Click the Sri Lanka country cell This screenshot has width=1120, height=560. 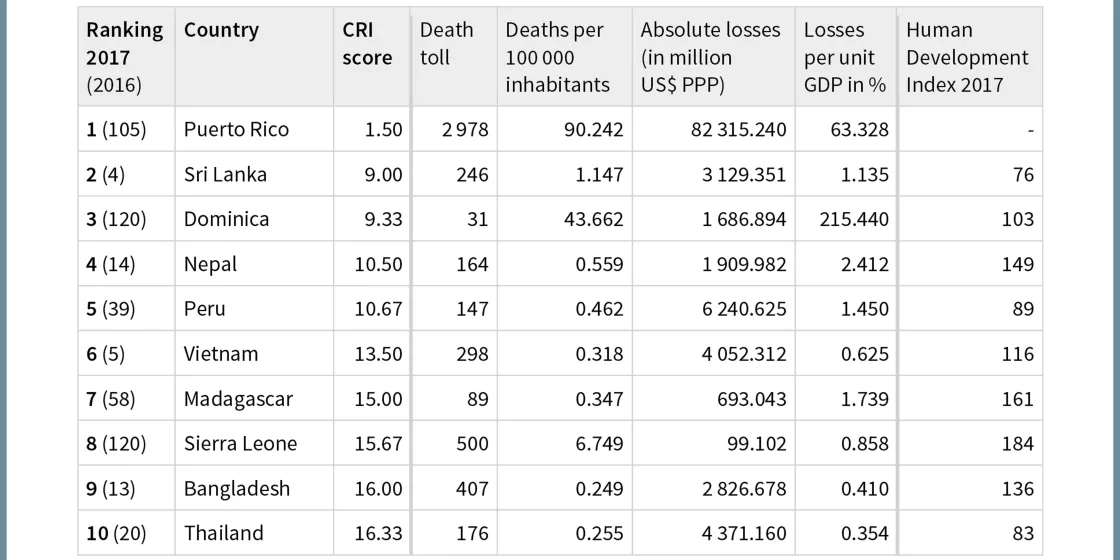tap(225, 174)
